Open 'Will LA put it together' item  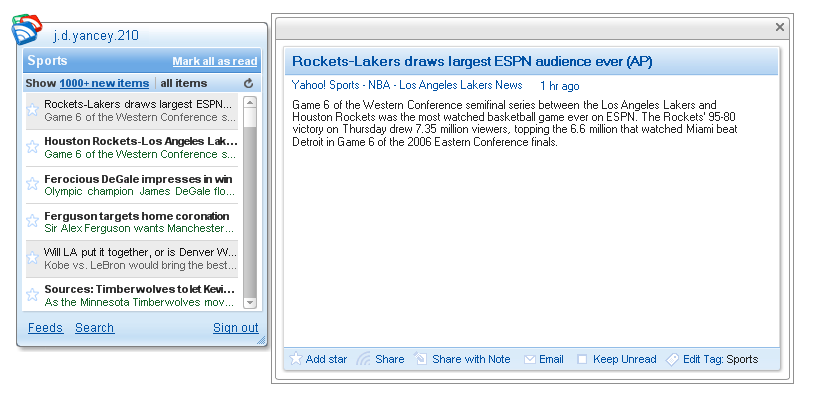132,259
